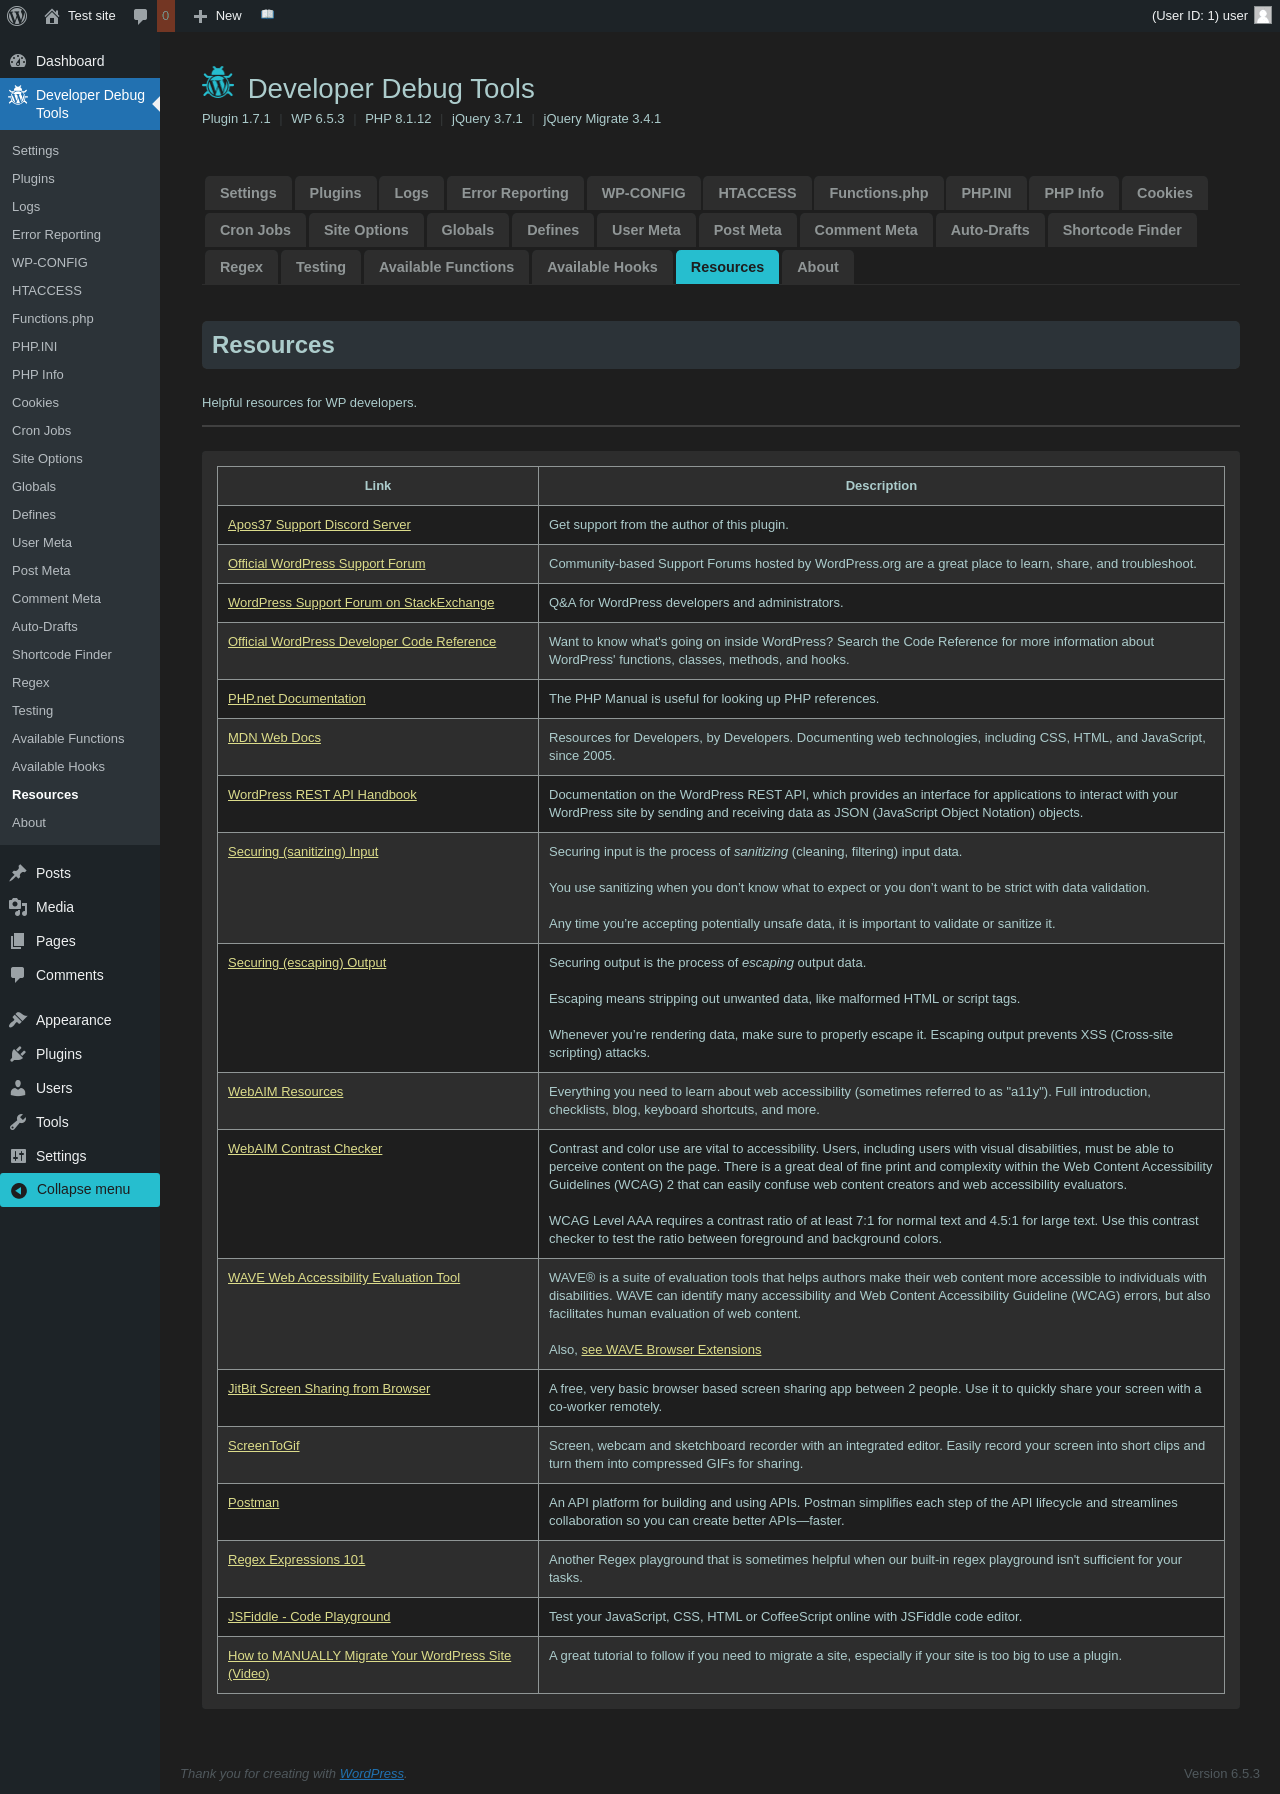Click the Users icon in the sidebar
1280x1794 pixels.
[x=18, y=1088]
